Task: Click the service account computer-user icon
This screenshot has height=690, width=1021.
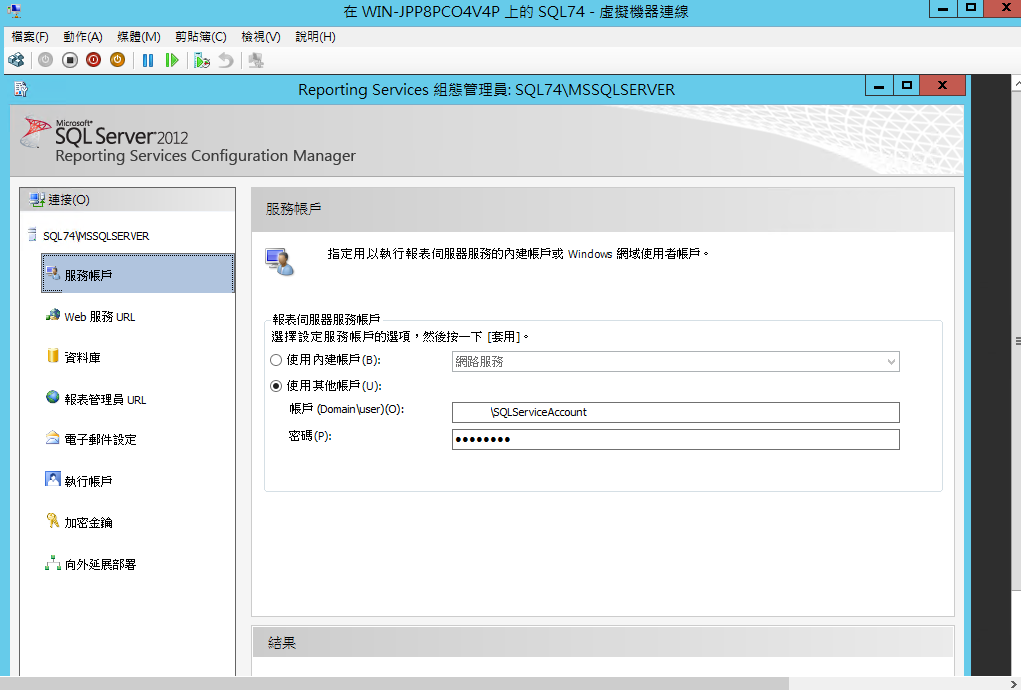Action: click(280, 262)
